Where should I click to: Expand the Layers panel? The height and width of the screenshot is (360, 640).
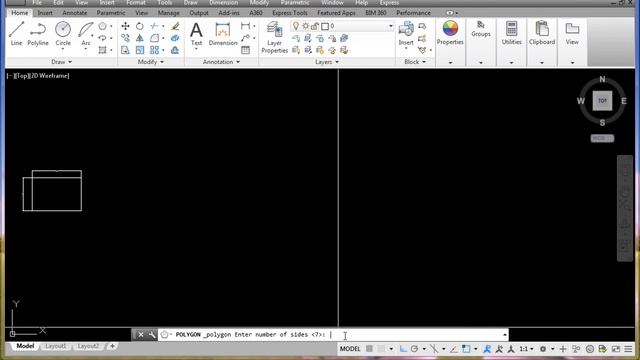click(x=327, y=62)
